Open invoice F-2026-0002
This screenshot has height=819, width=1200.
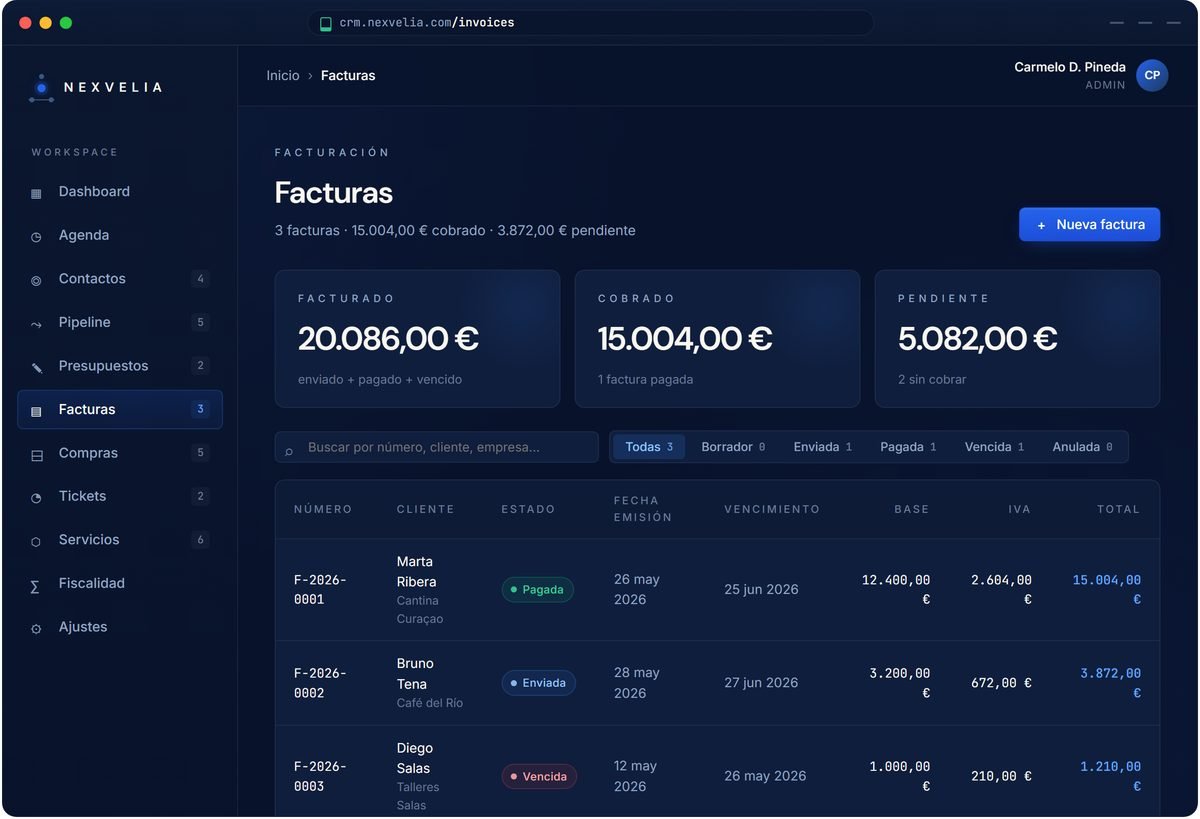coord(320,683)
